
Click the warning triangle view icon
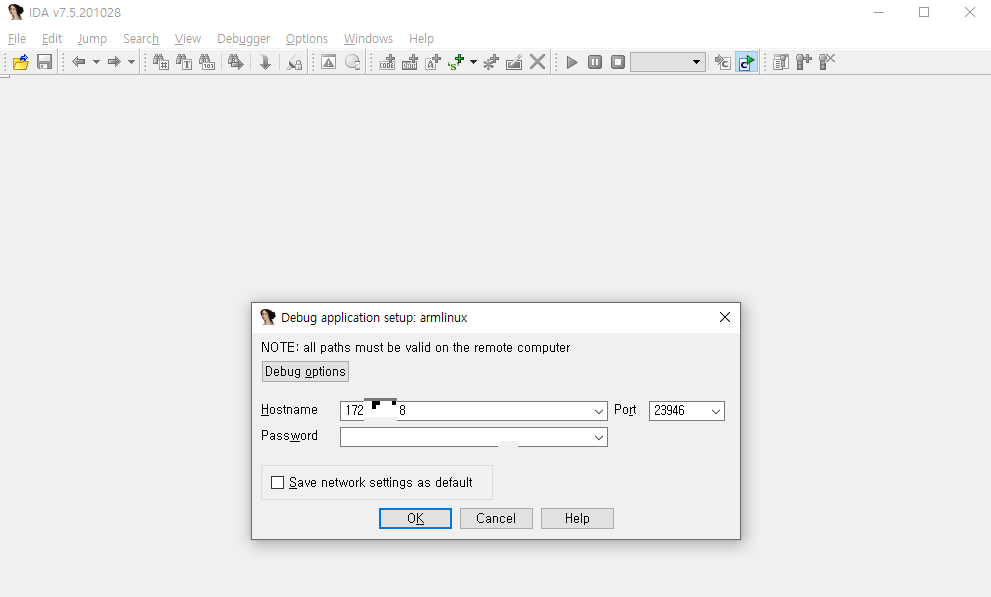pos(329,62)
